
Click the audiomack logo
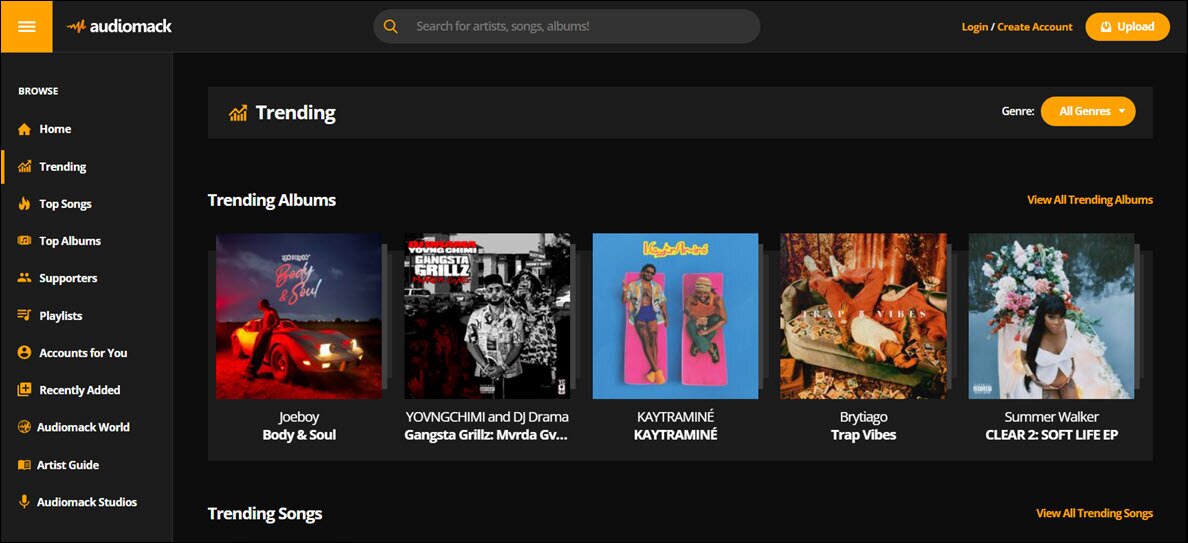coord(120,27)
